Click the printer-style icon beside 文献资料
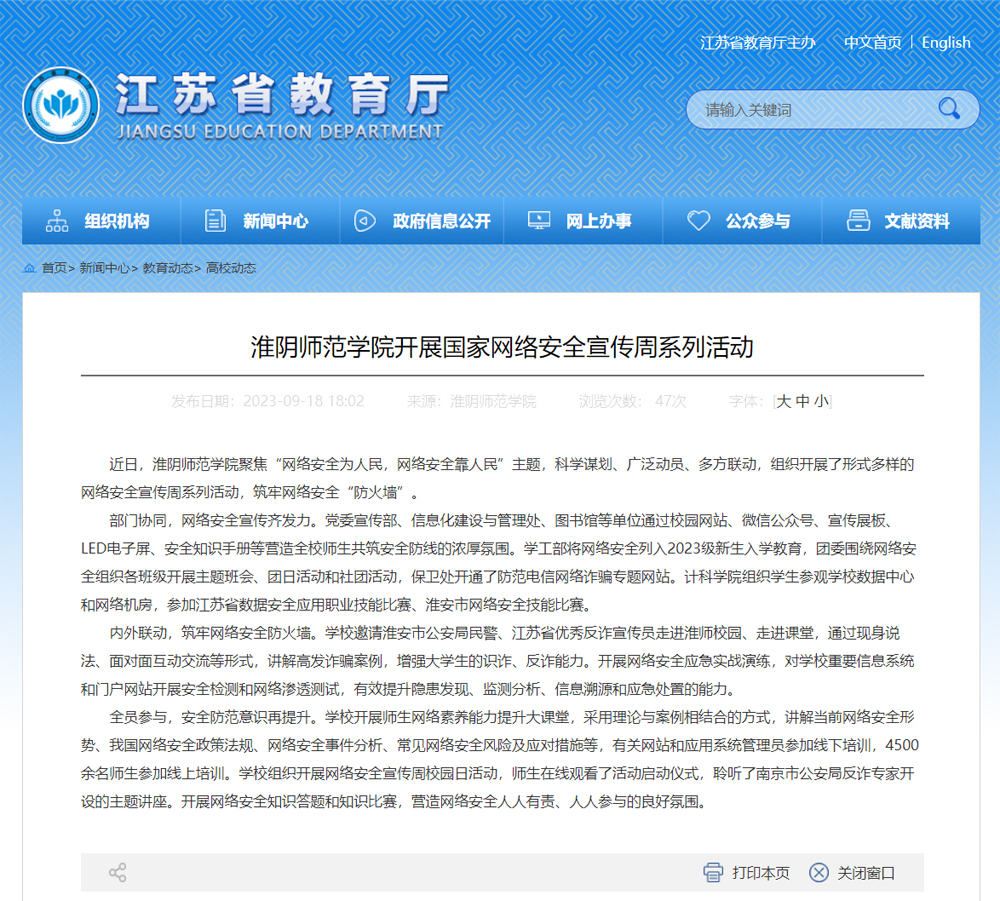1000x901 pixels. pyautogui.click(x=858, y=221)
